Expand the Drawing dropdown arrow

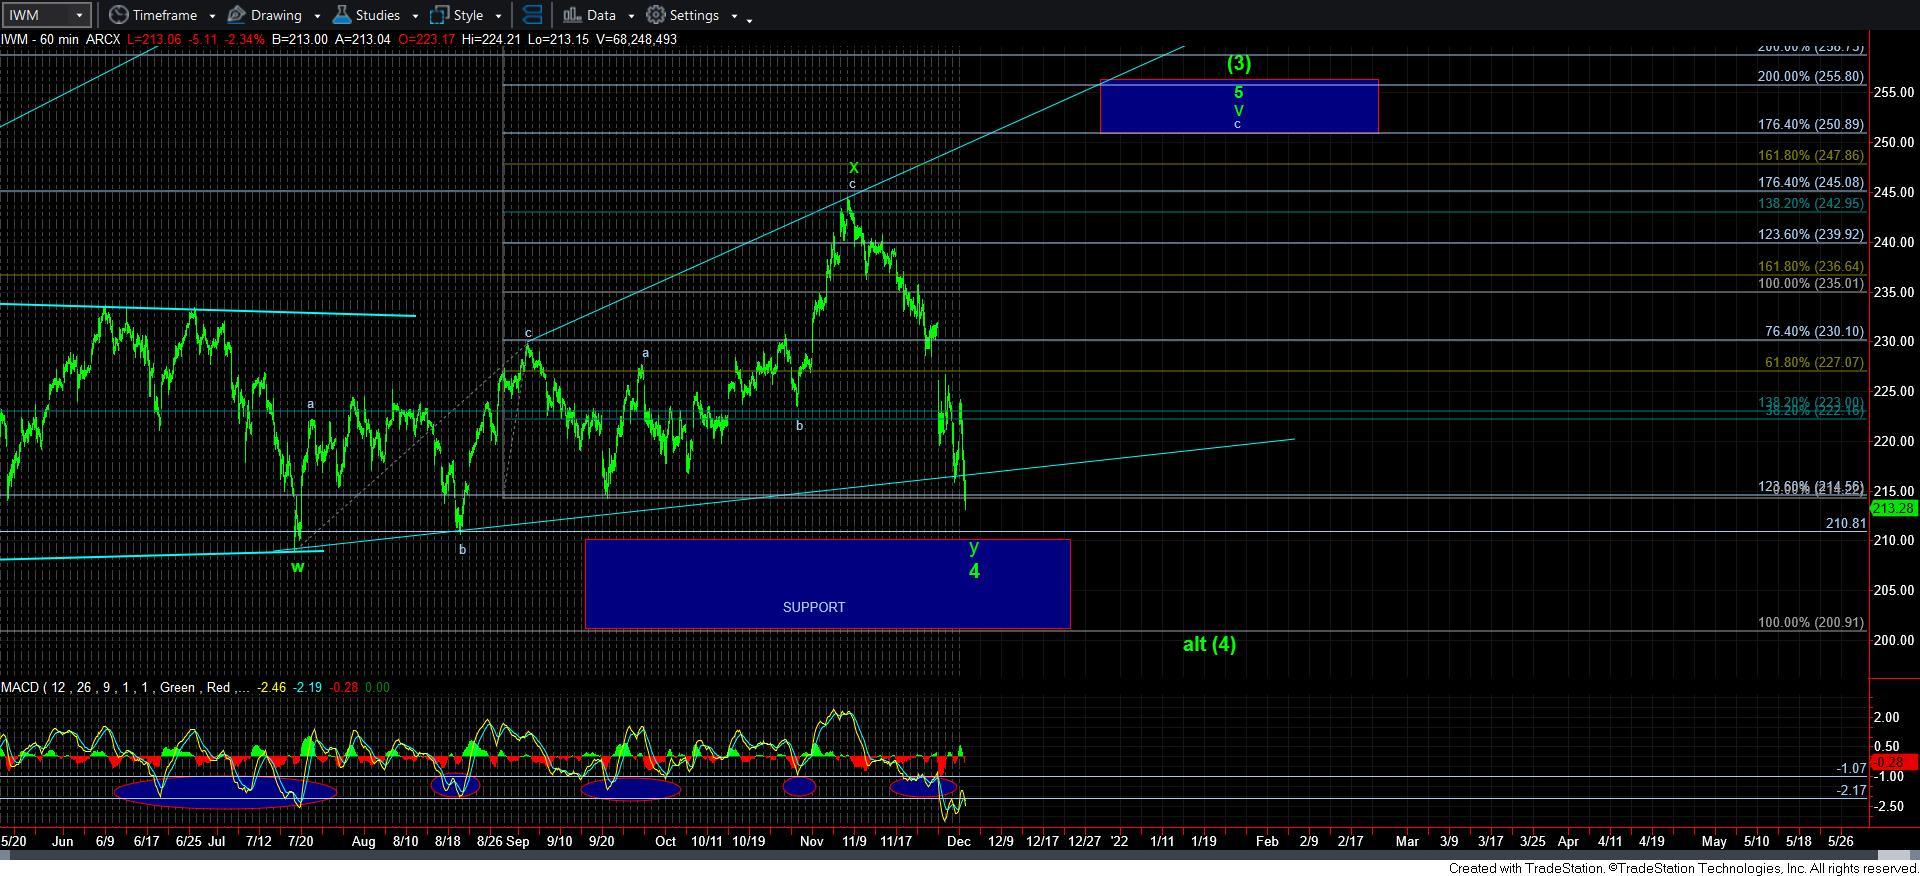tap(316, 16)
